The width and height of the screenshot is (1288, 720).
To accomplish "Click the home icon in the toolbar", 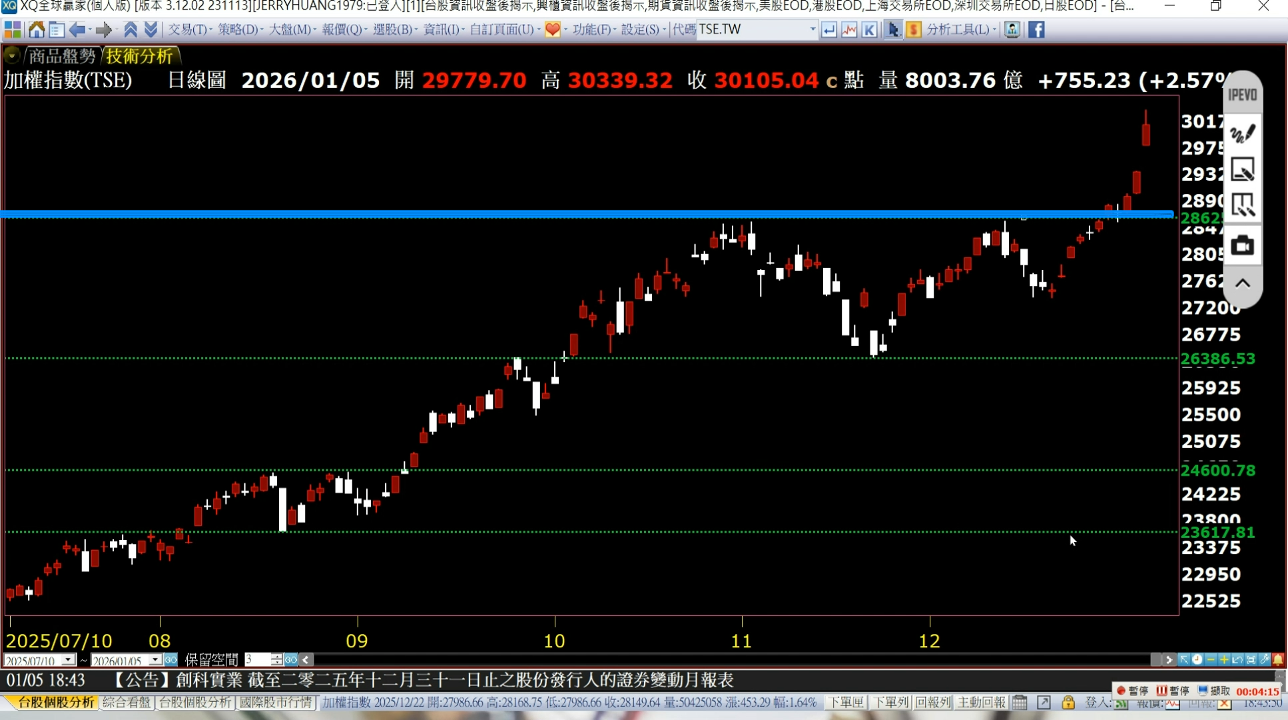I will [36, 30].
